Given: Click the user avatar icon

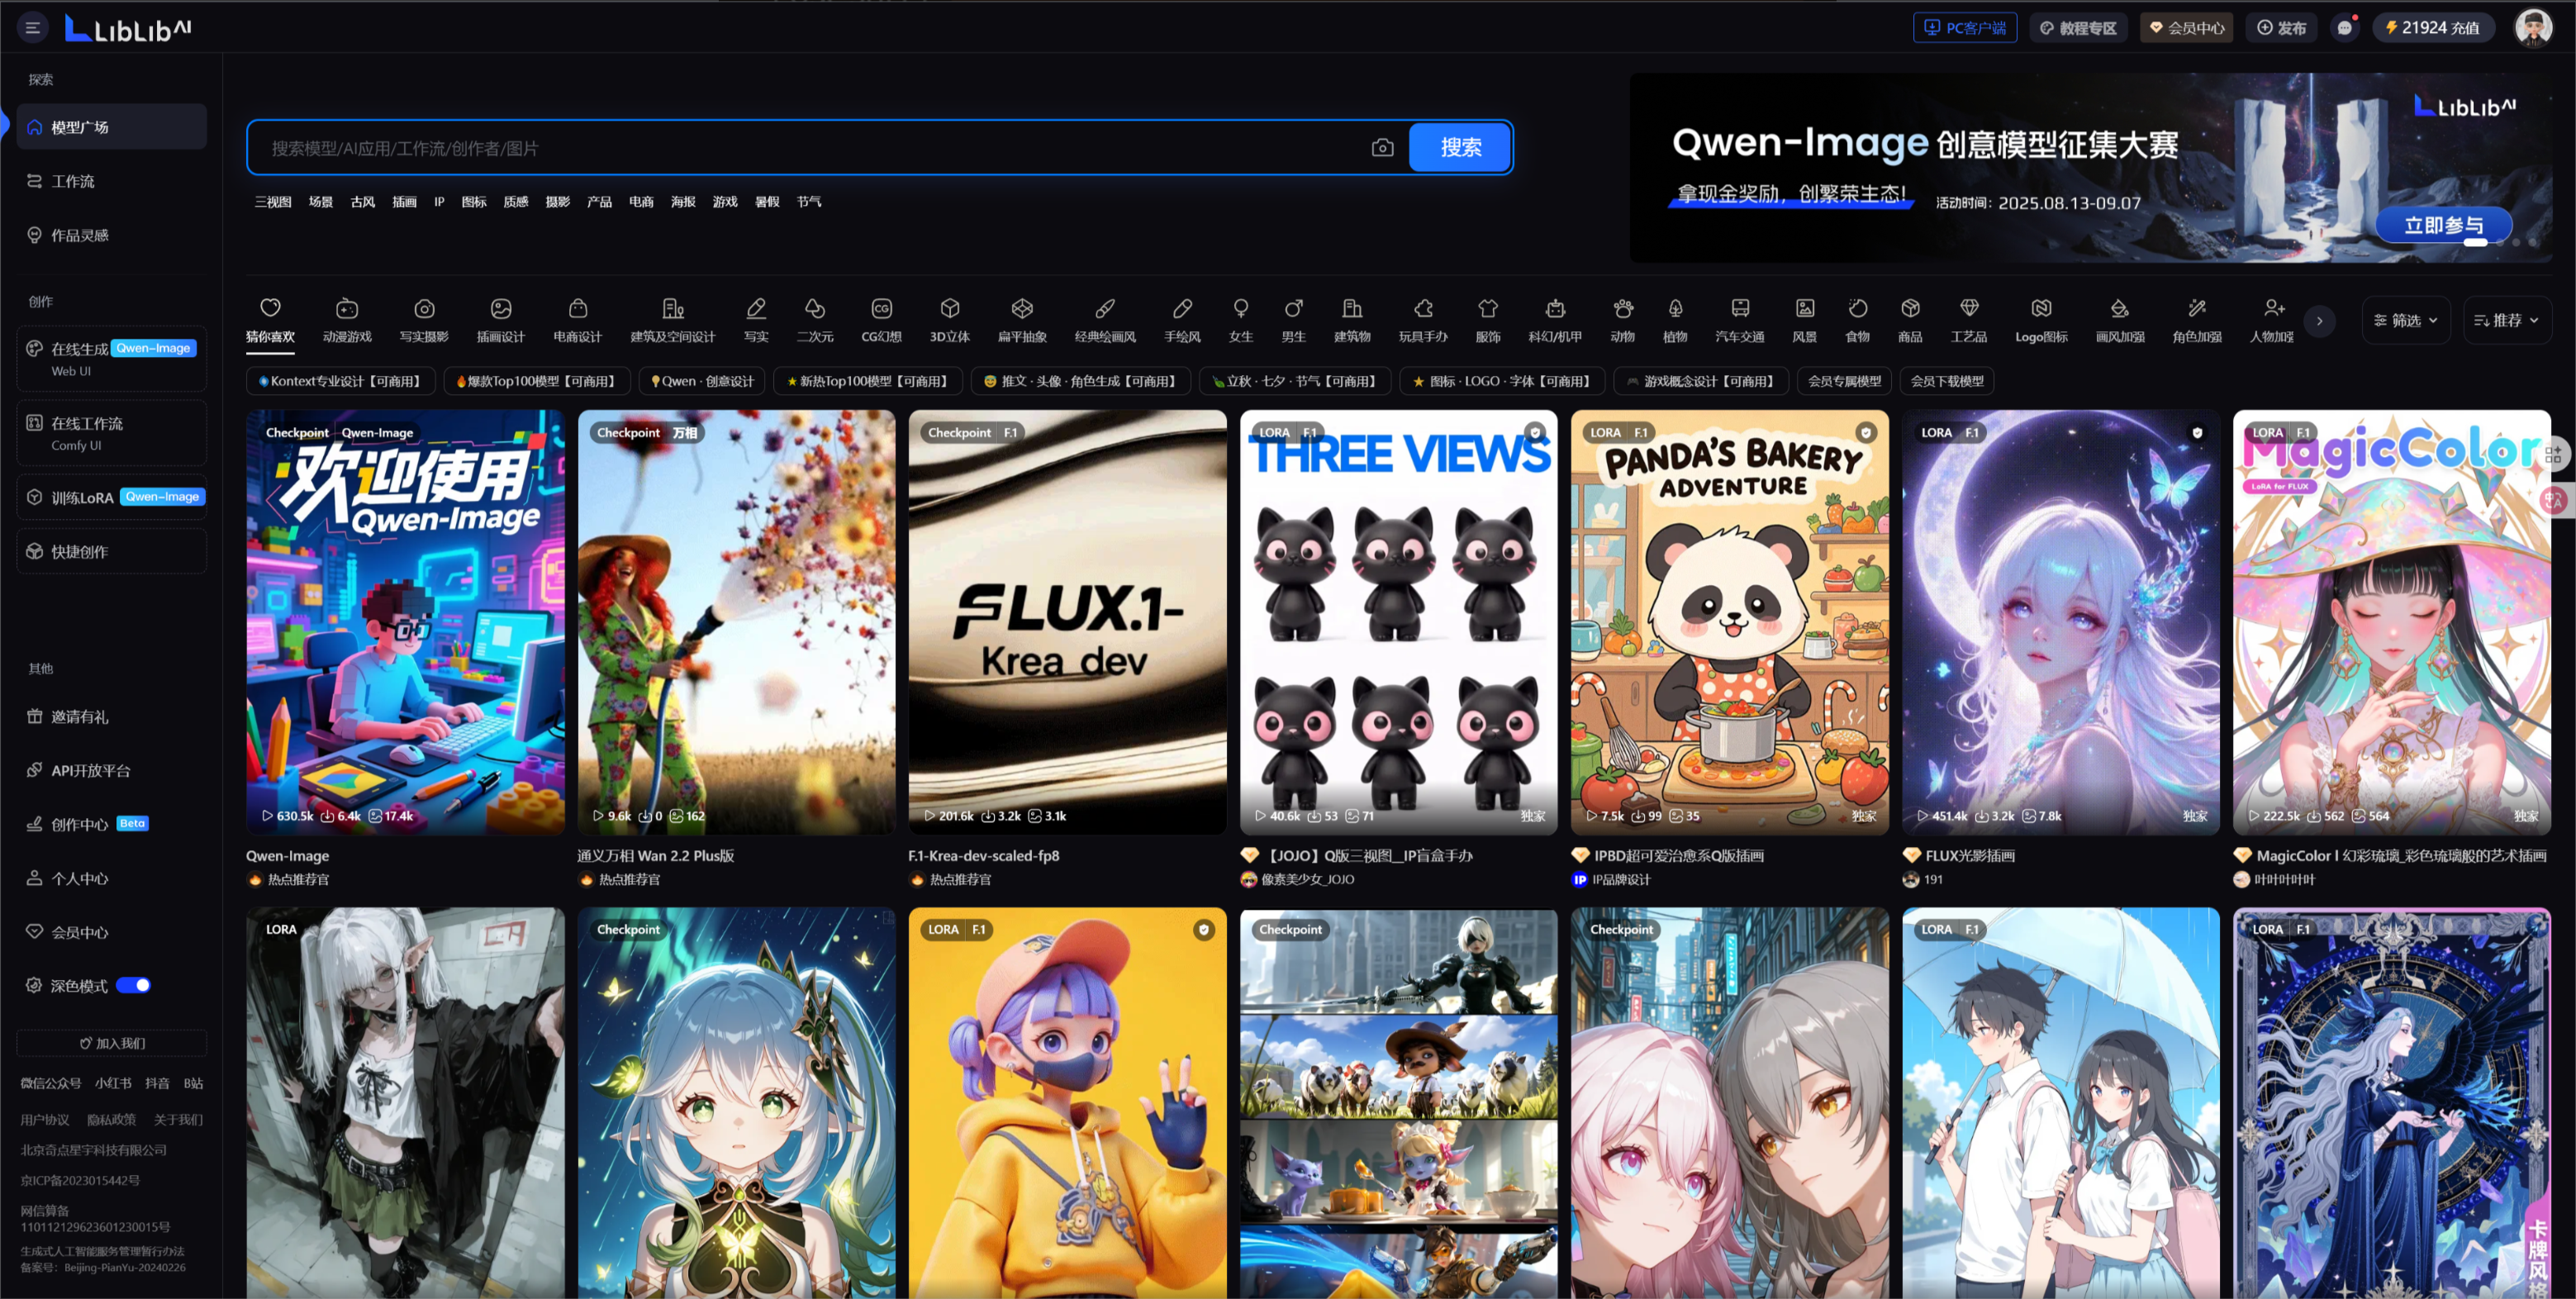Looking at the screenshot, I should pyautogui.click(x=2533, y=28).
